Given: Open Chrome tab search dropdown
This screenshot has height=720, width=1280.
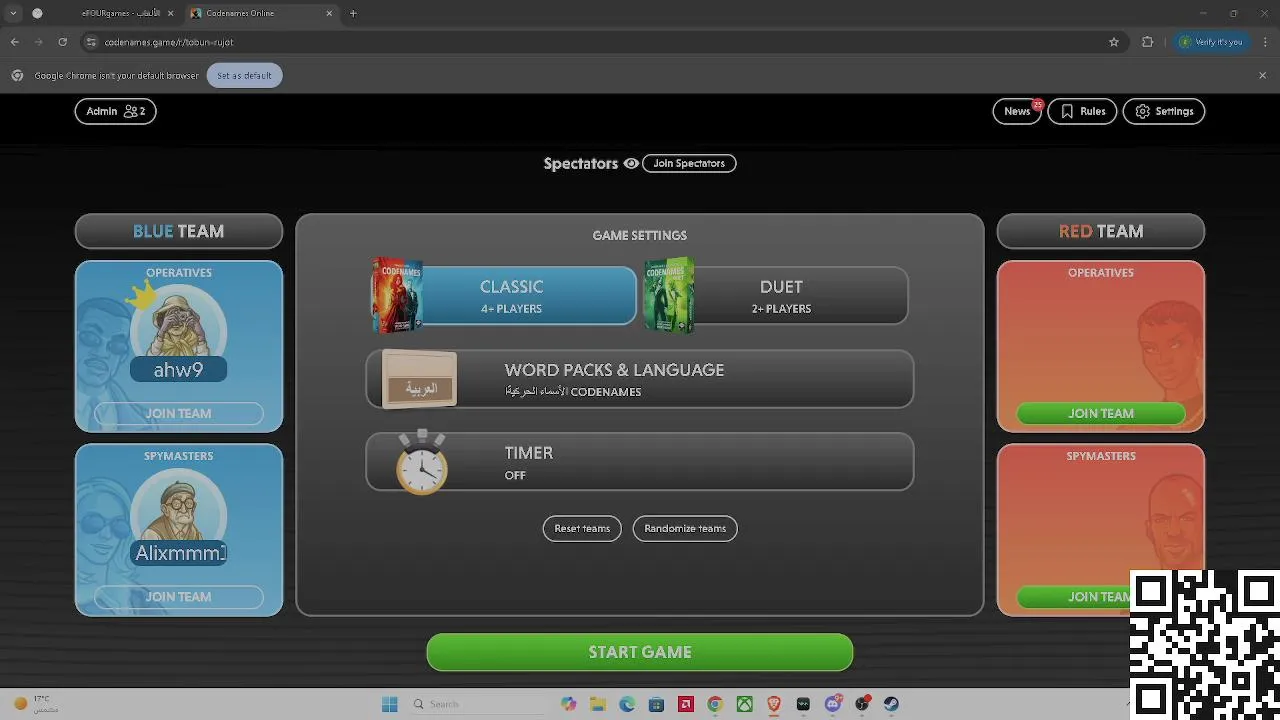Looking at the screenshot, I should point(13,13).
